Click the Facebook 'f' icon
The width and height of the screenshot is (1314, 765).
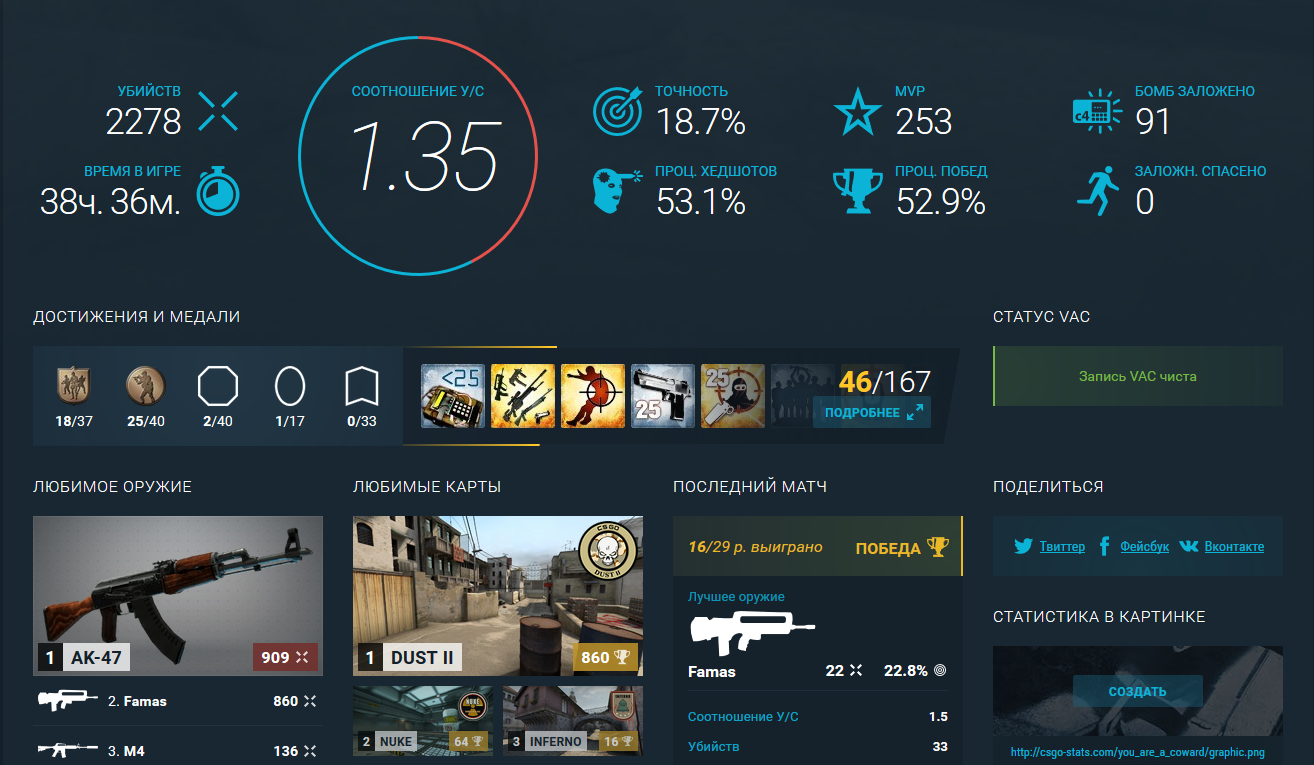pos(1105,546)
